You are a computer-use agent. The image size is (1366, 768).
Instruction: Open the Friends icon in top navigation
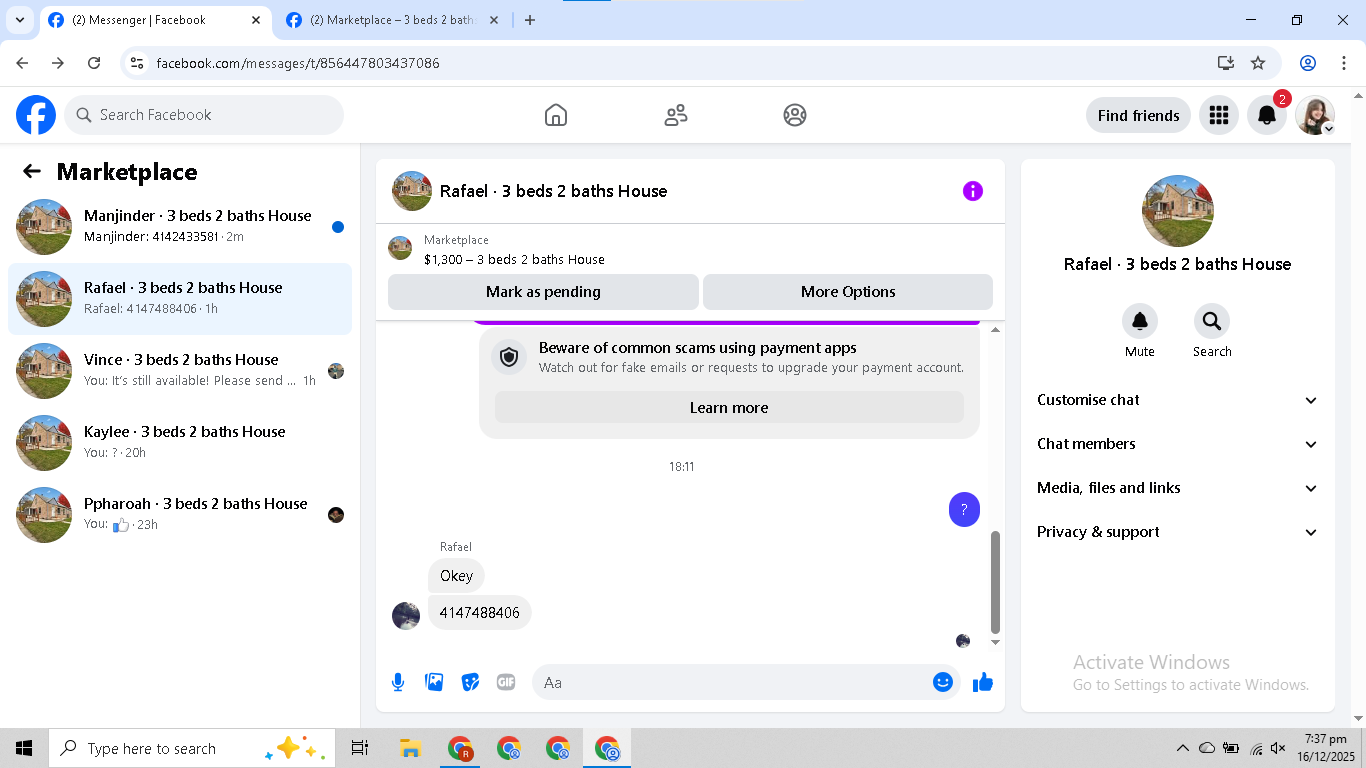[676, 115]
